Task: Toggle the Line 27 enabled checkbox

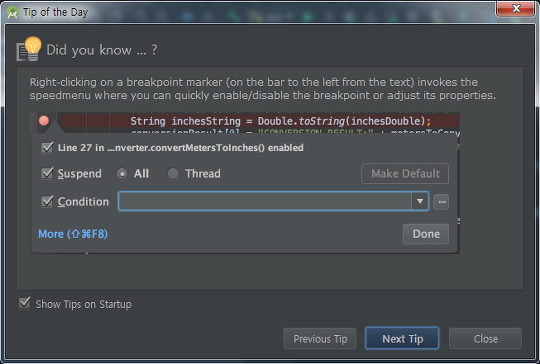Action: 47,148
